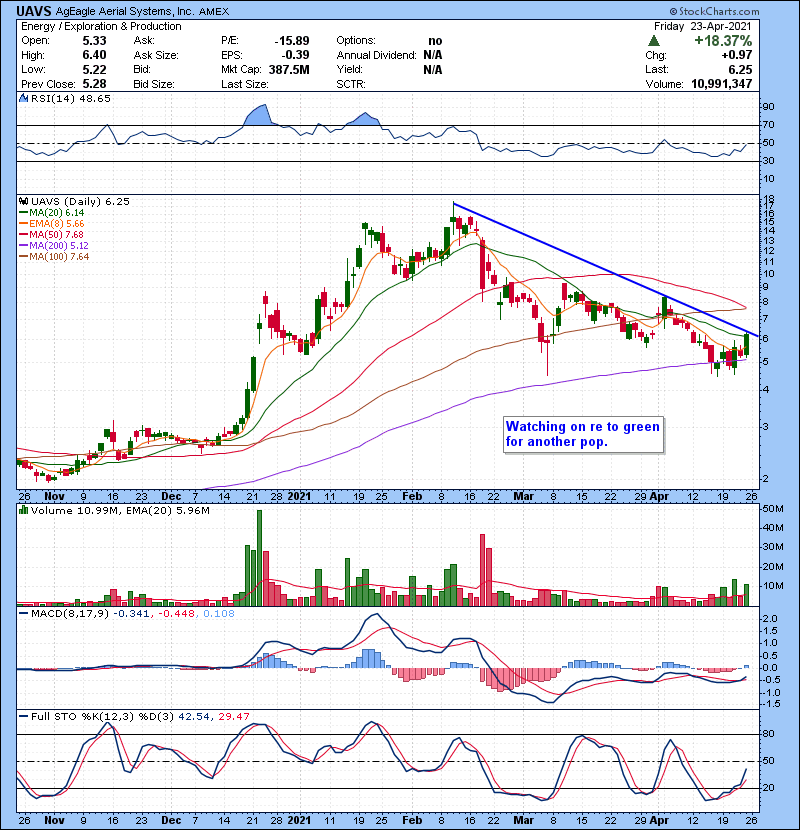
Task: Click the High price value 6.40
Action: 94,55
